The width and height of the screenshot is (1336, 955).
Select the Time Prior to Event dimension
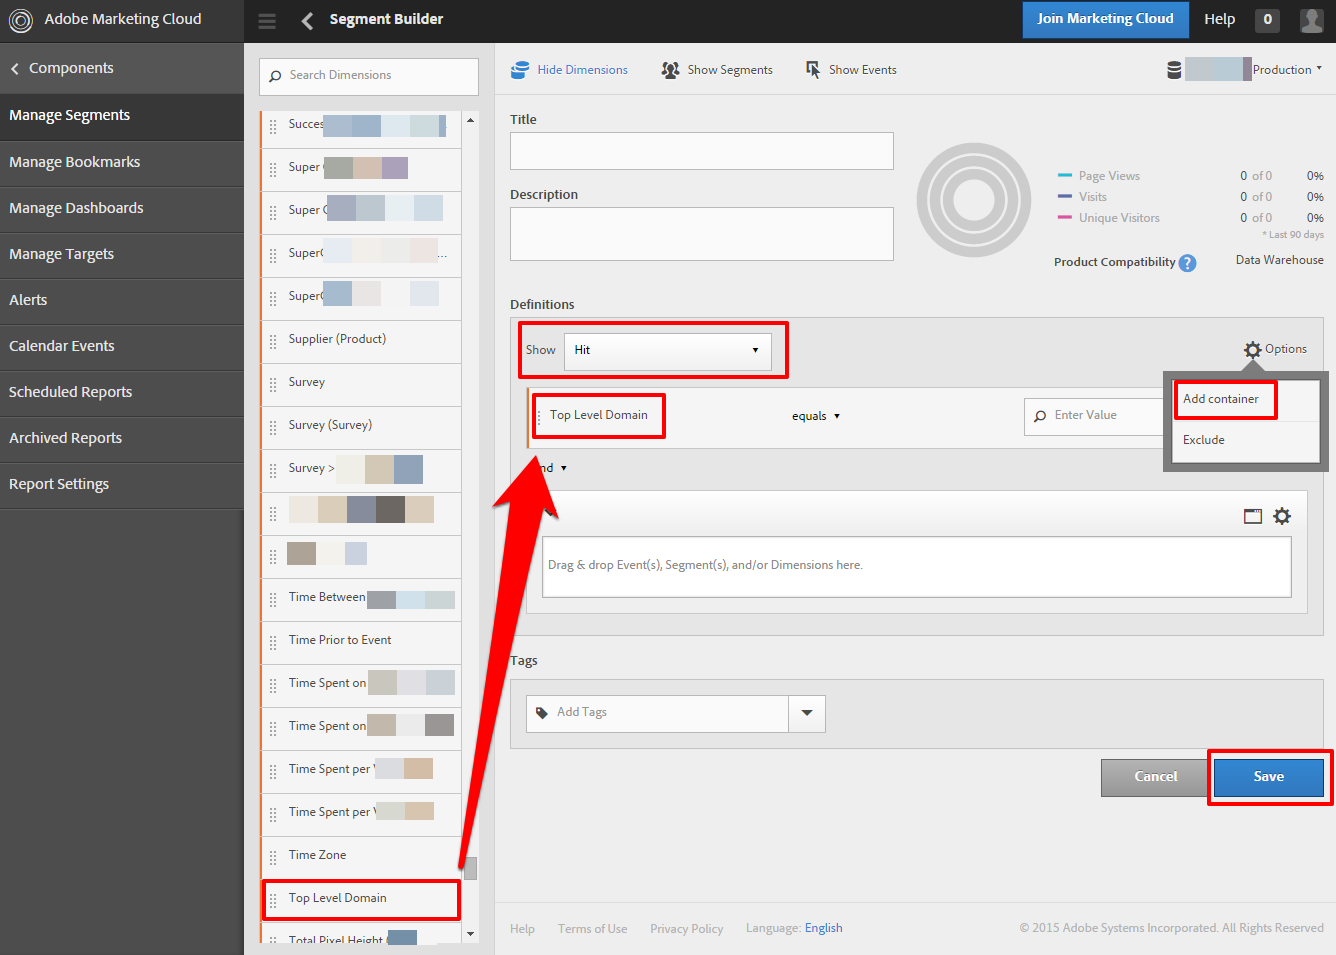pos(361,641)
